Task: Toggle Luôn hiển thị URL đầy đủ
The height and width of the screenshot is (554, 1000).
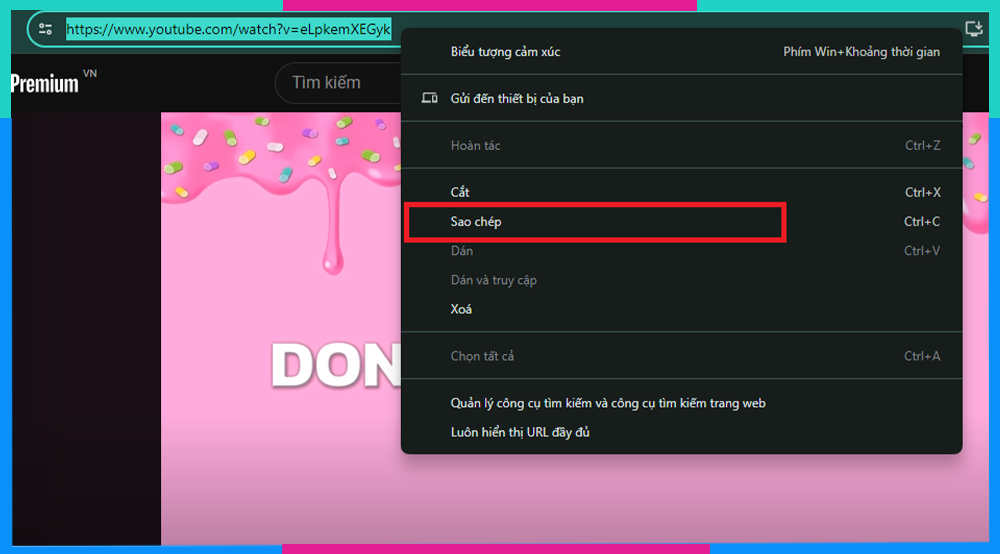Action: (x=520, y=432)
